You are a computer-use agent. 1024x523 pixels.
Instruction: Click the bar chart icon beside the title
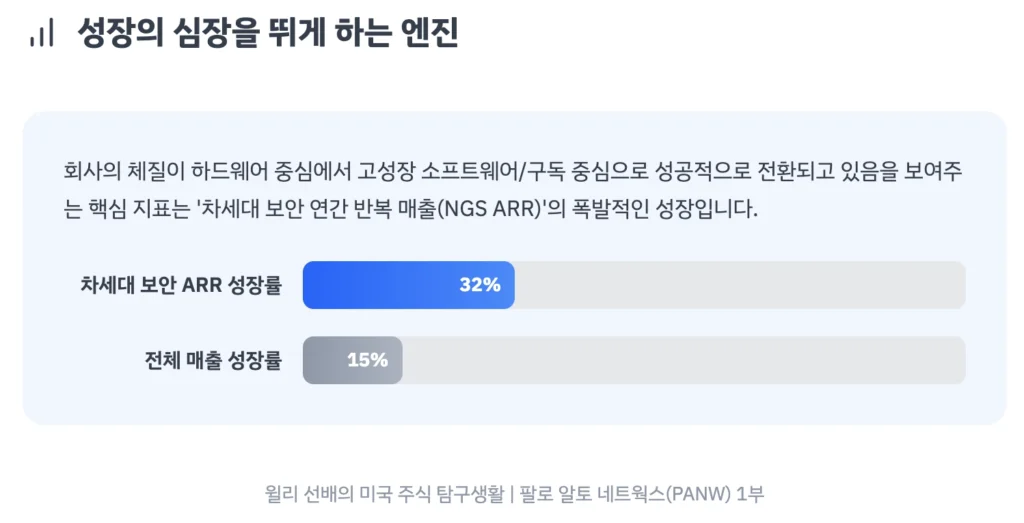[x=41, y=34]
